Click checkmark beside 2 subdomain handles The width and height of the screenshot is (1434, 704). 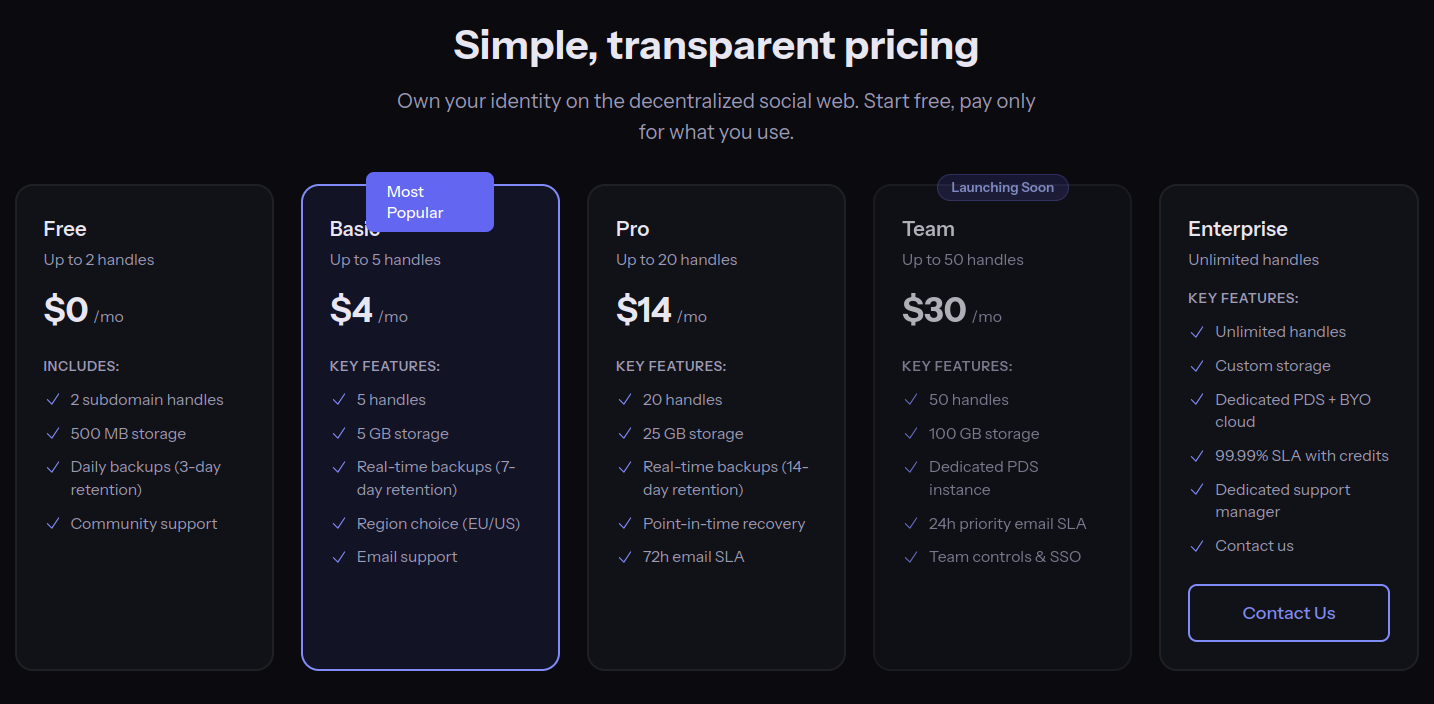(53, 400)
